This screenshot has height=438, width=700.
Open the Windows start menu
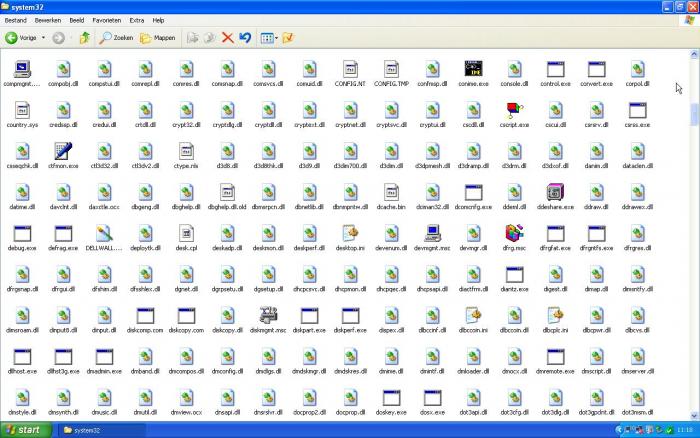(x=26, y=430)
